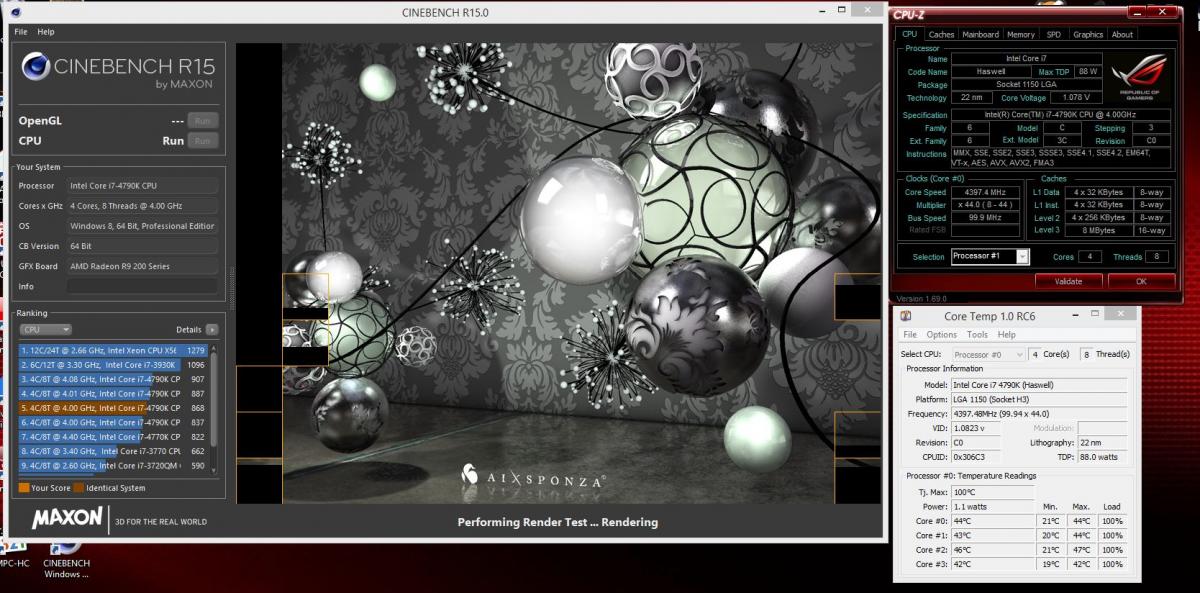Switch to the About tab in CPU-Z

coord(1122,34)
